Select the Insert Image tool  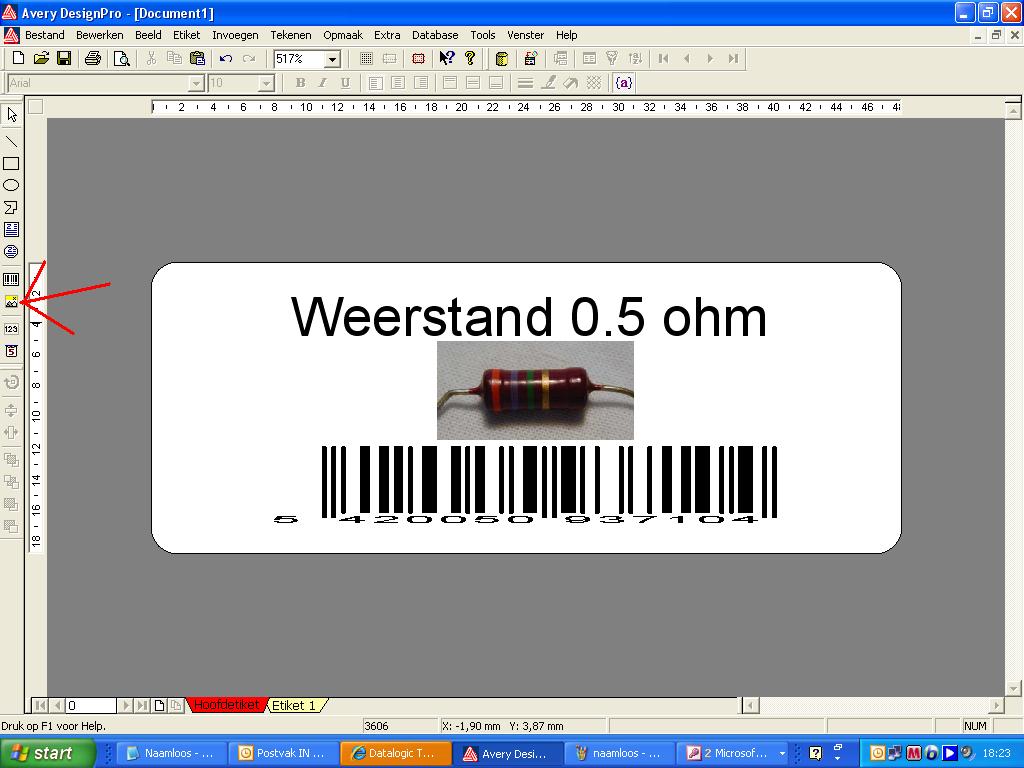pyautogui.click(x=12, y=302)
